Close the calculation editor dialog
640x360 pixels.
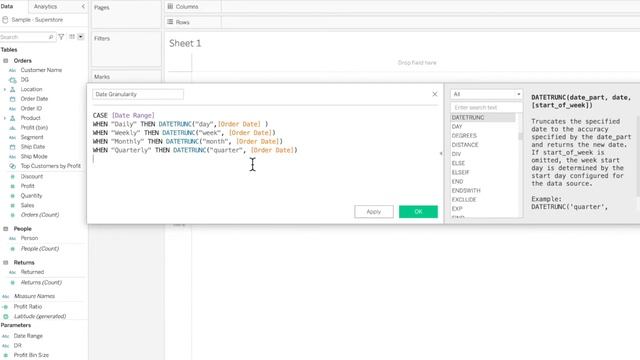(x=435, y=94)
